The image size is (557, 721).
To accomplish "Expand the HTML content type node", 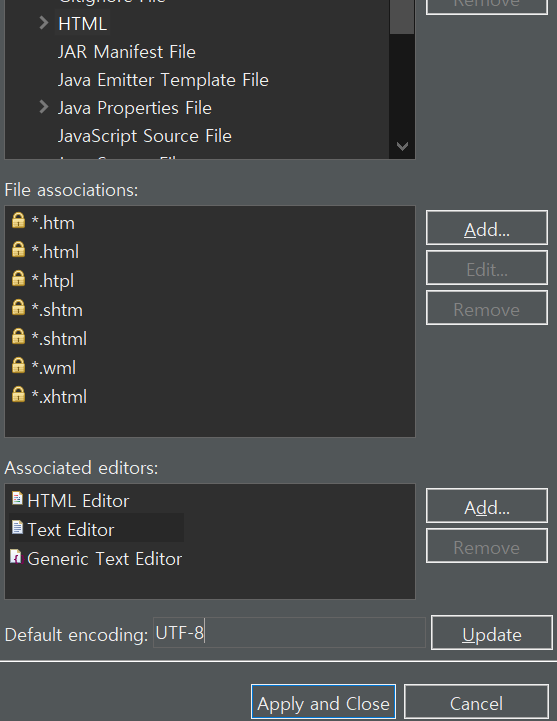I will point(44,23).
